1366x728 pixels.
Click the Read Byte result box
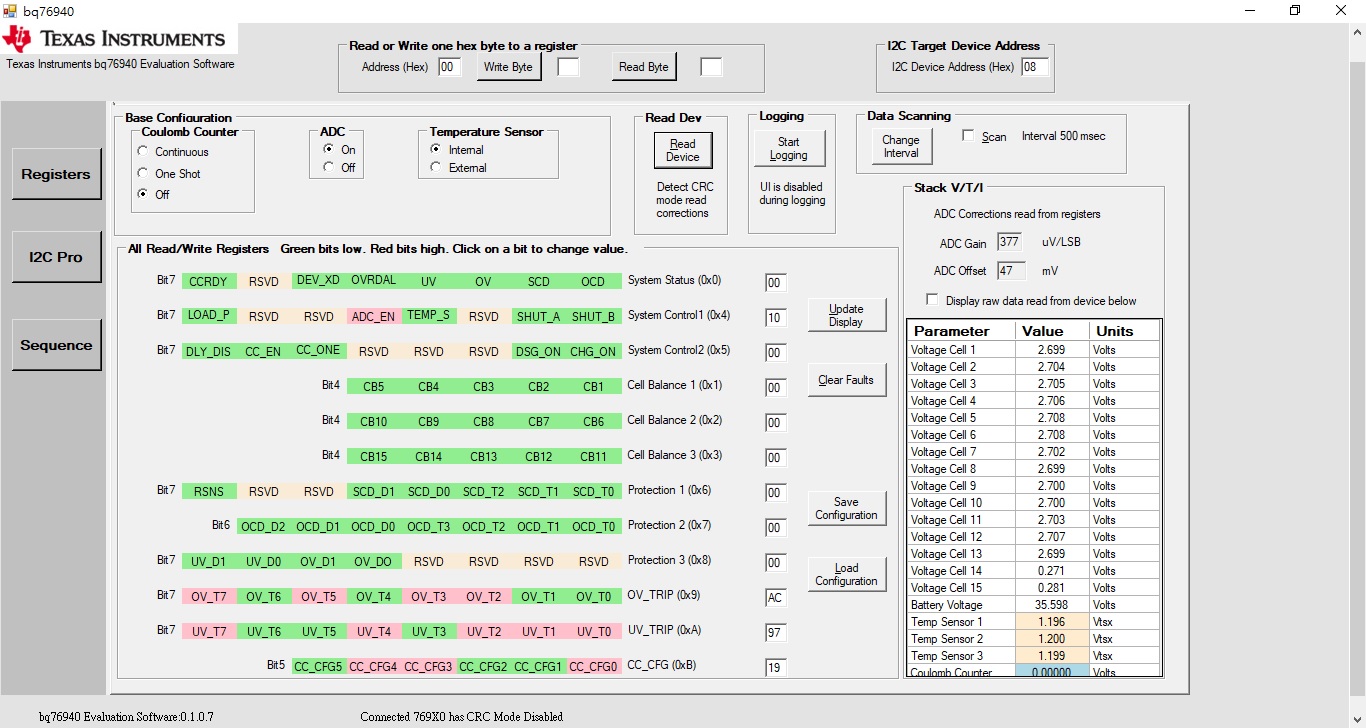pyautogui.click(x=711, y=67)
